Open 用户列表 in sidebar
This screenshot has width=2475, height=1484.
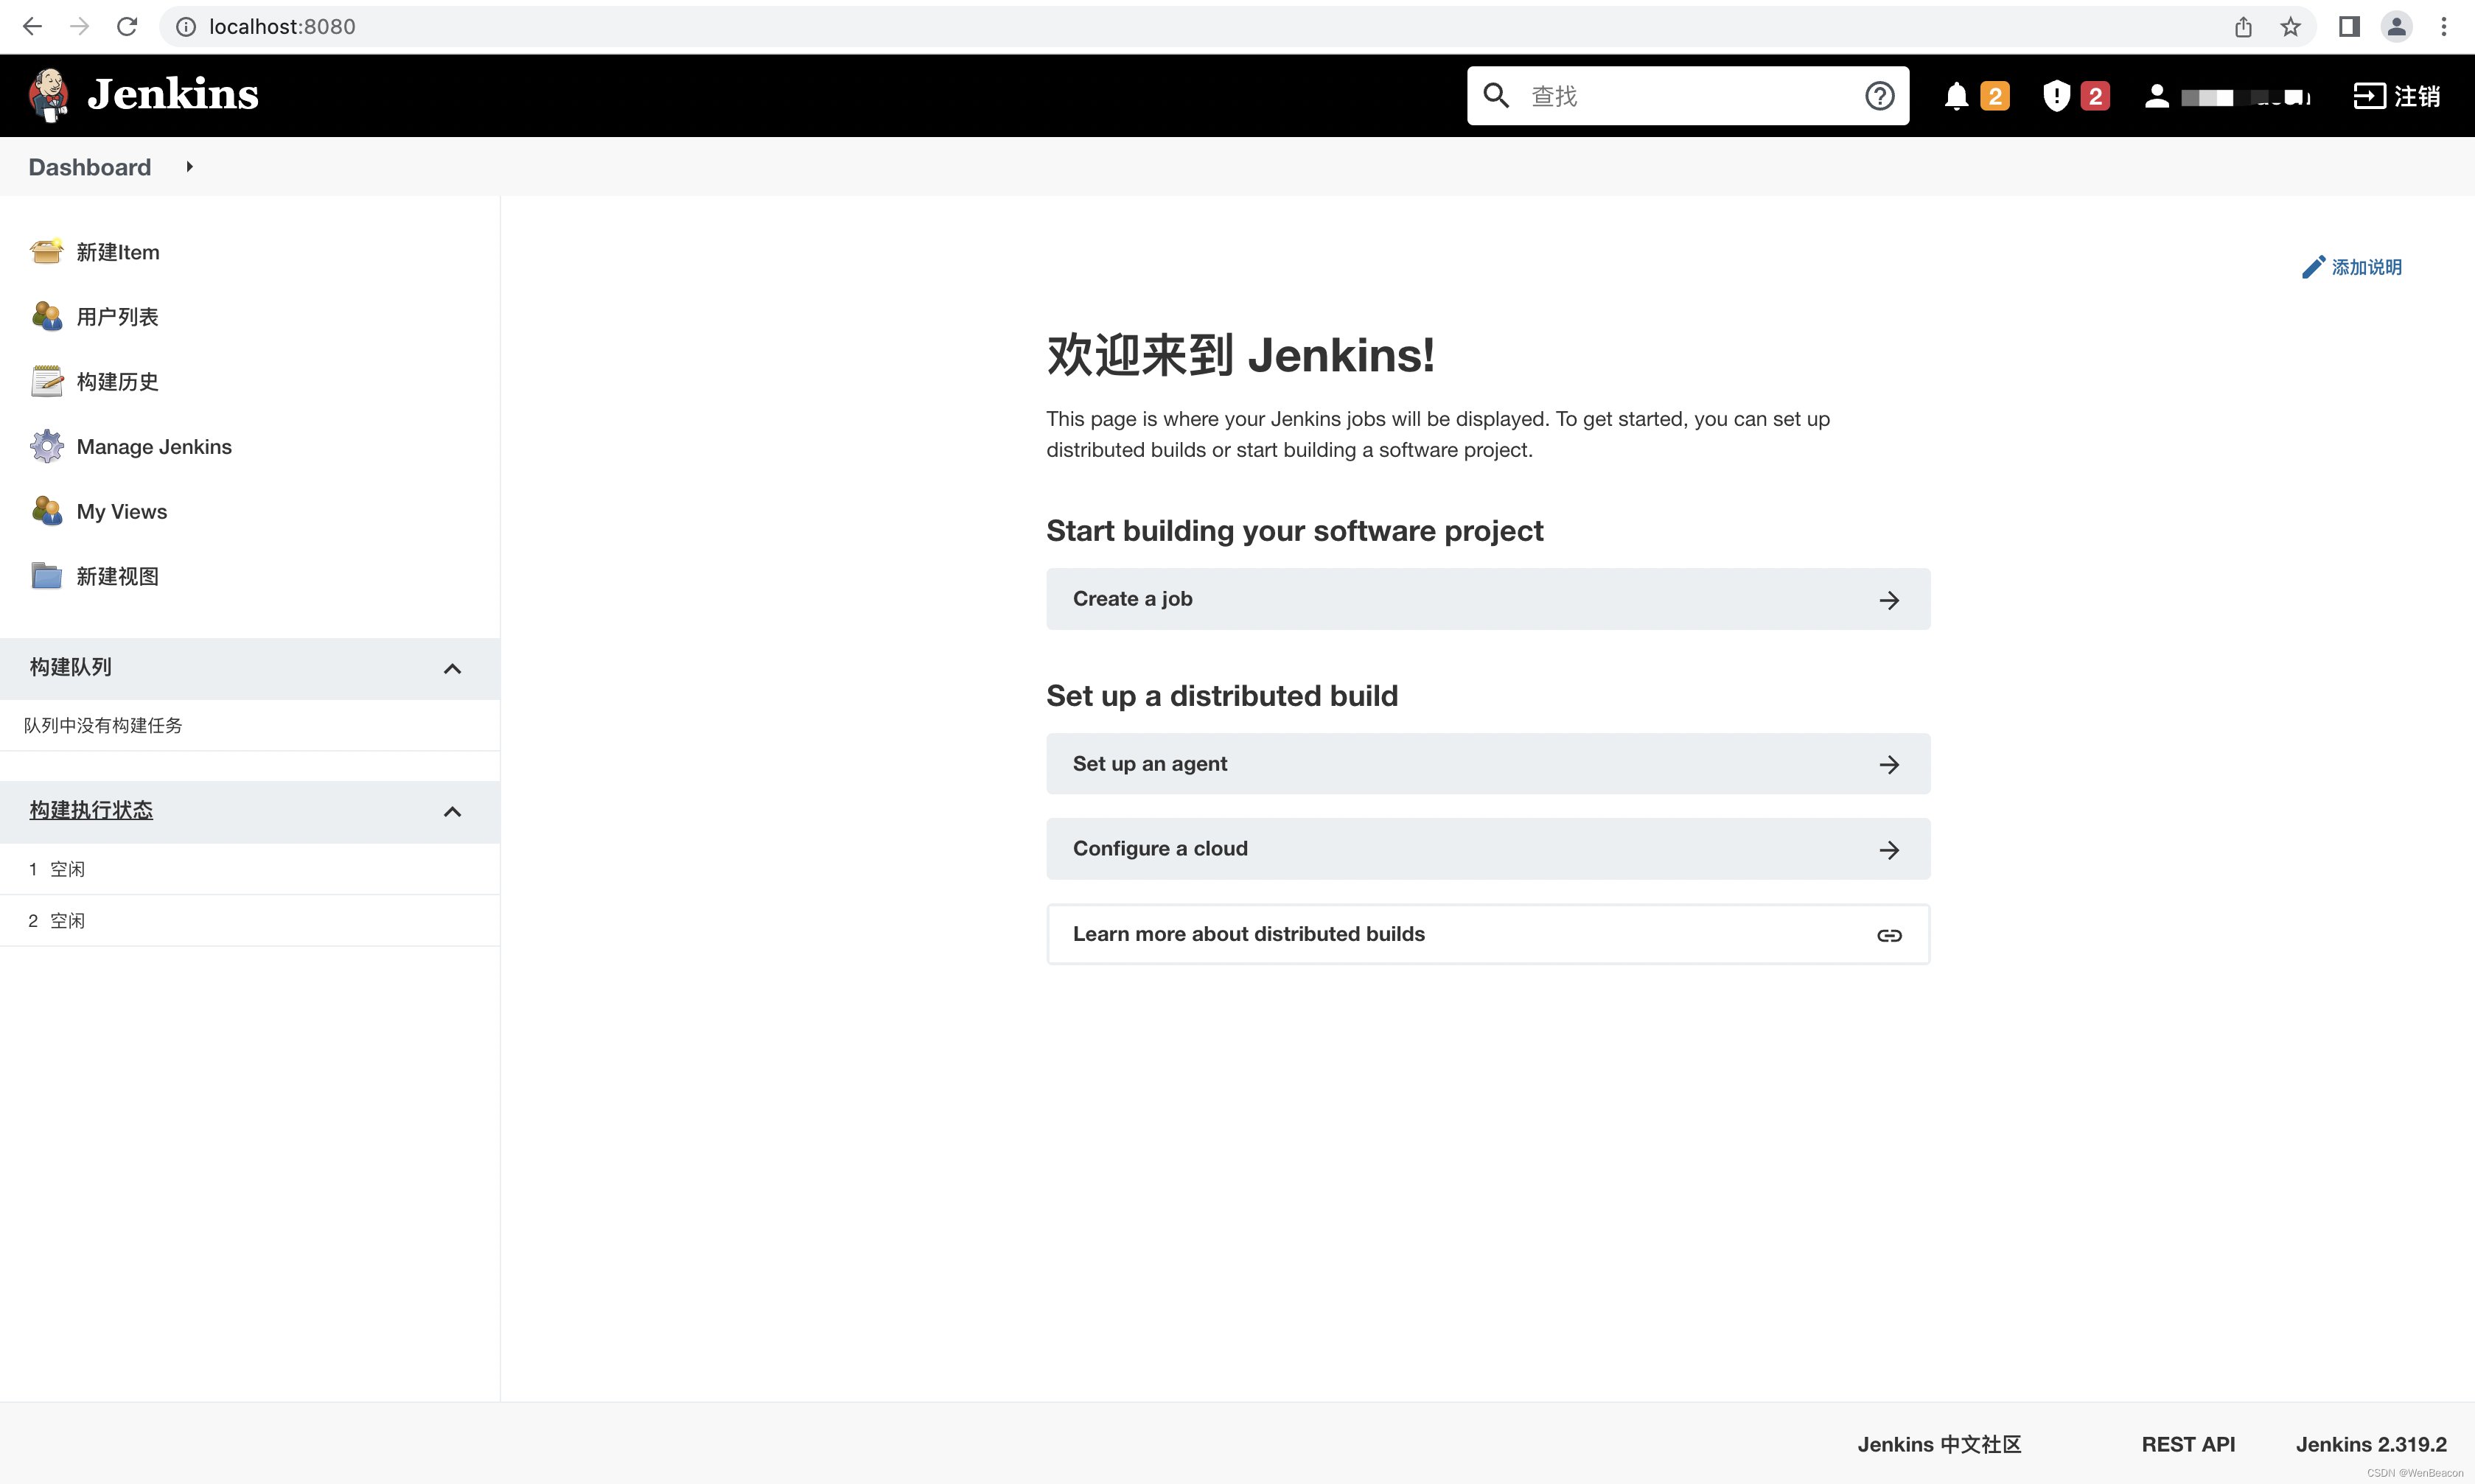[117, 317]
